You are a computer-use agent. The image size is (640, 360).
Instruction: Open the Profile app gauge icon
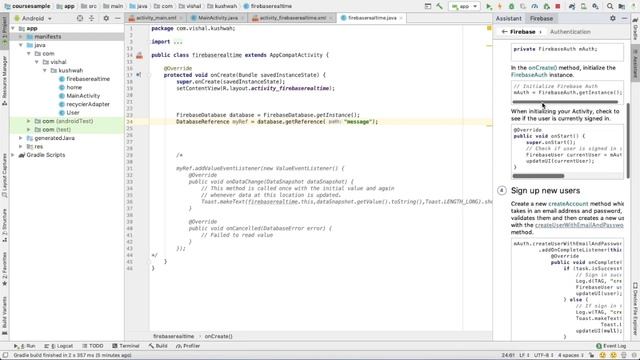pos(535,7)
